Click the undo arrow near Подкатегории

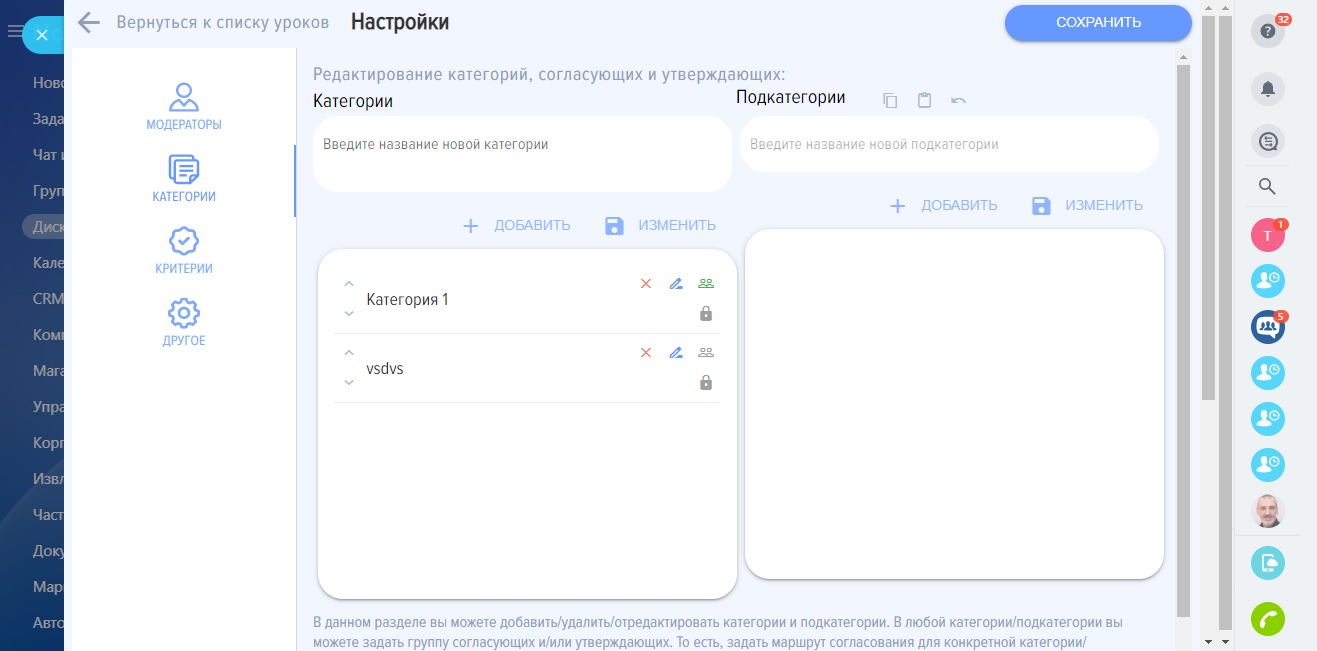pos(959,100)
